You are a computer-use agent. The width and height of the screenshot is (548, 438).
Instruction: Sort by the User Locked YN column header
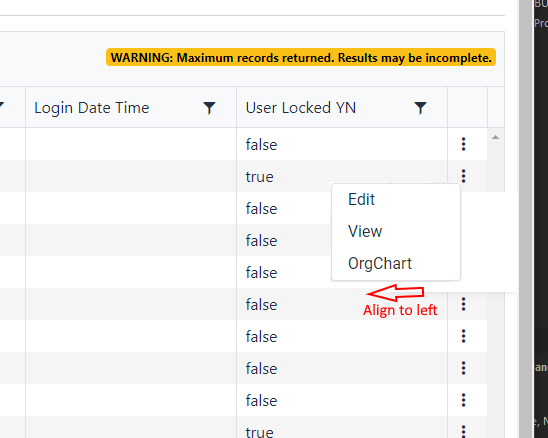tap(301, 108)
